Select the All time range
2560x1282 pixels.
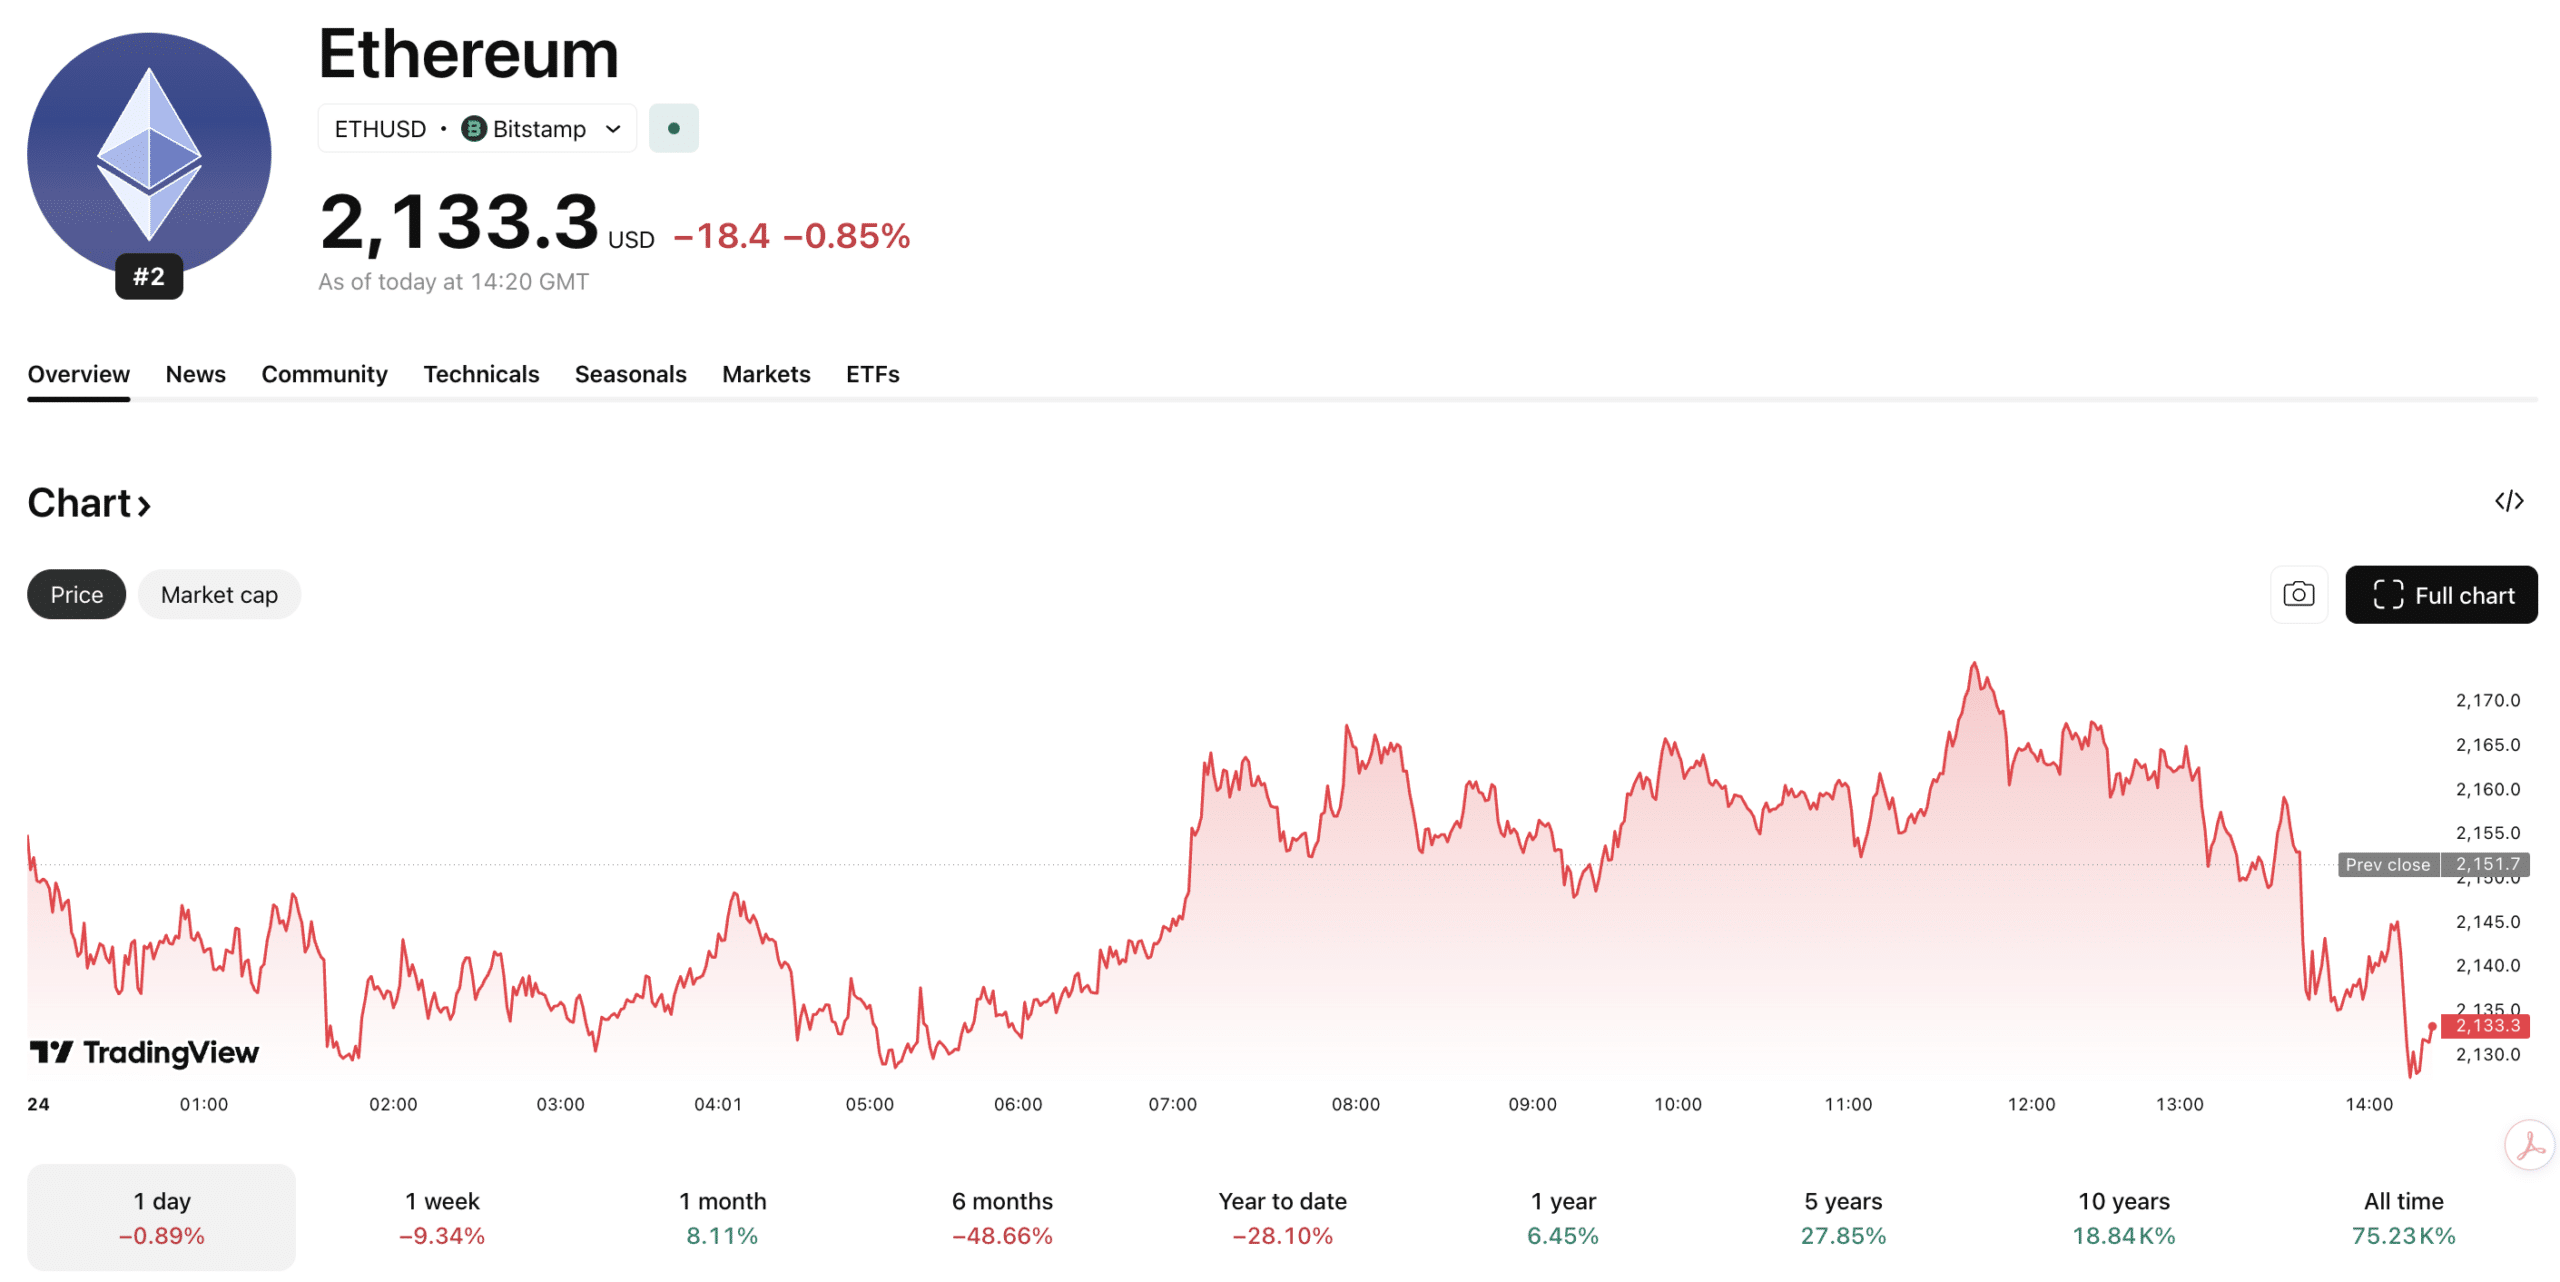(2403, 1217)
